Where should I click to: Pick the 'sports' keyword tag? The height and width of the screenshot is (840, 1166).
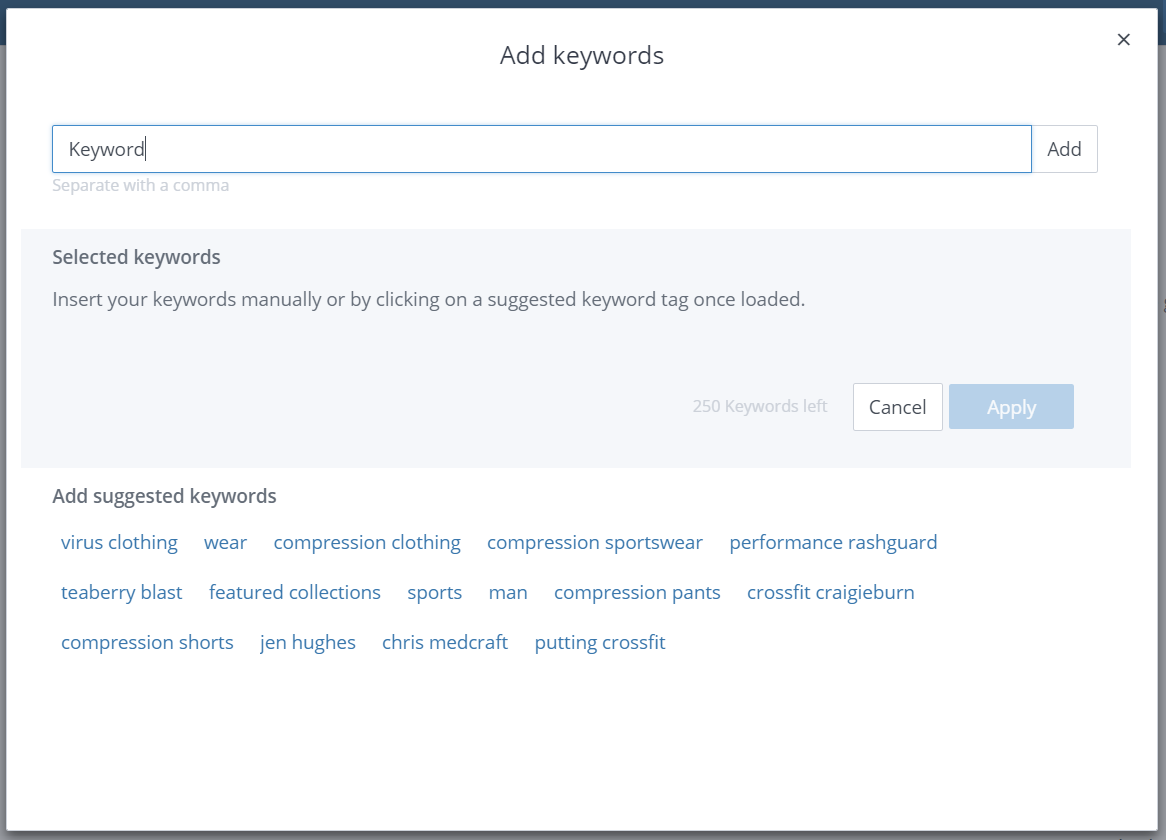click(434, 592)
